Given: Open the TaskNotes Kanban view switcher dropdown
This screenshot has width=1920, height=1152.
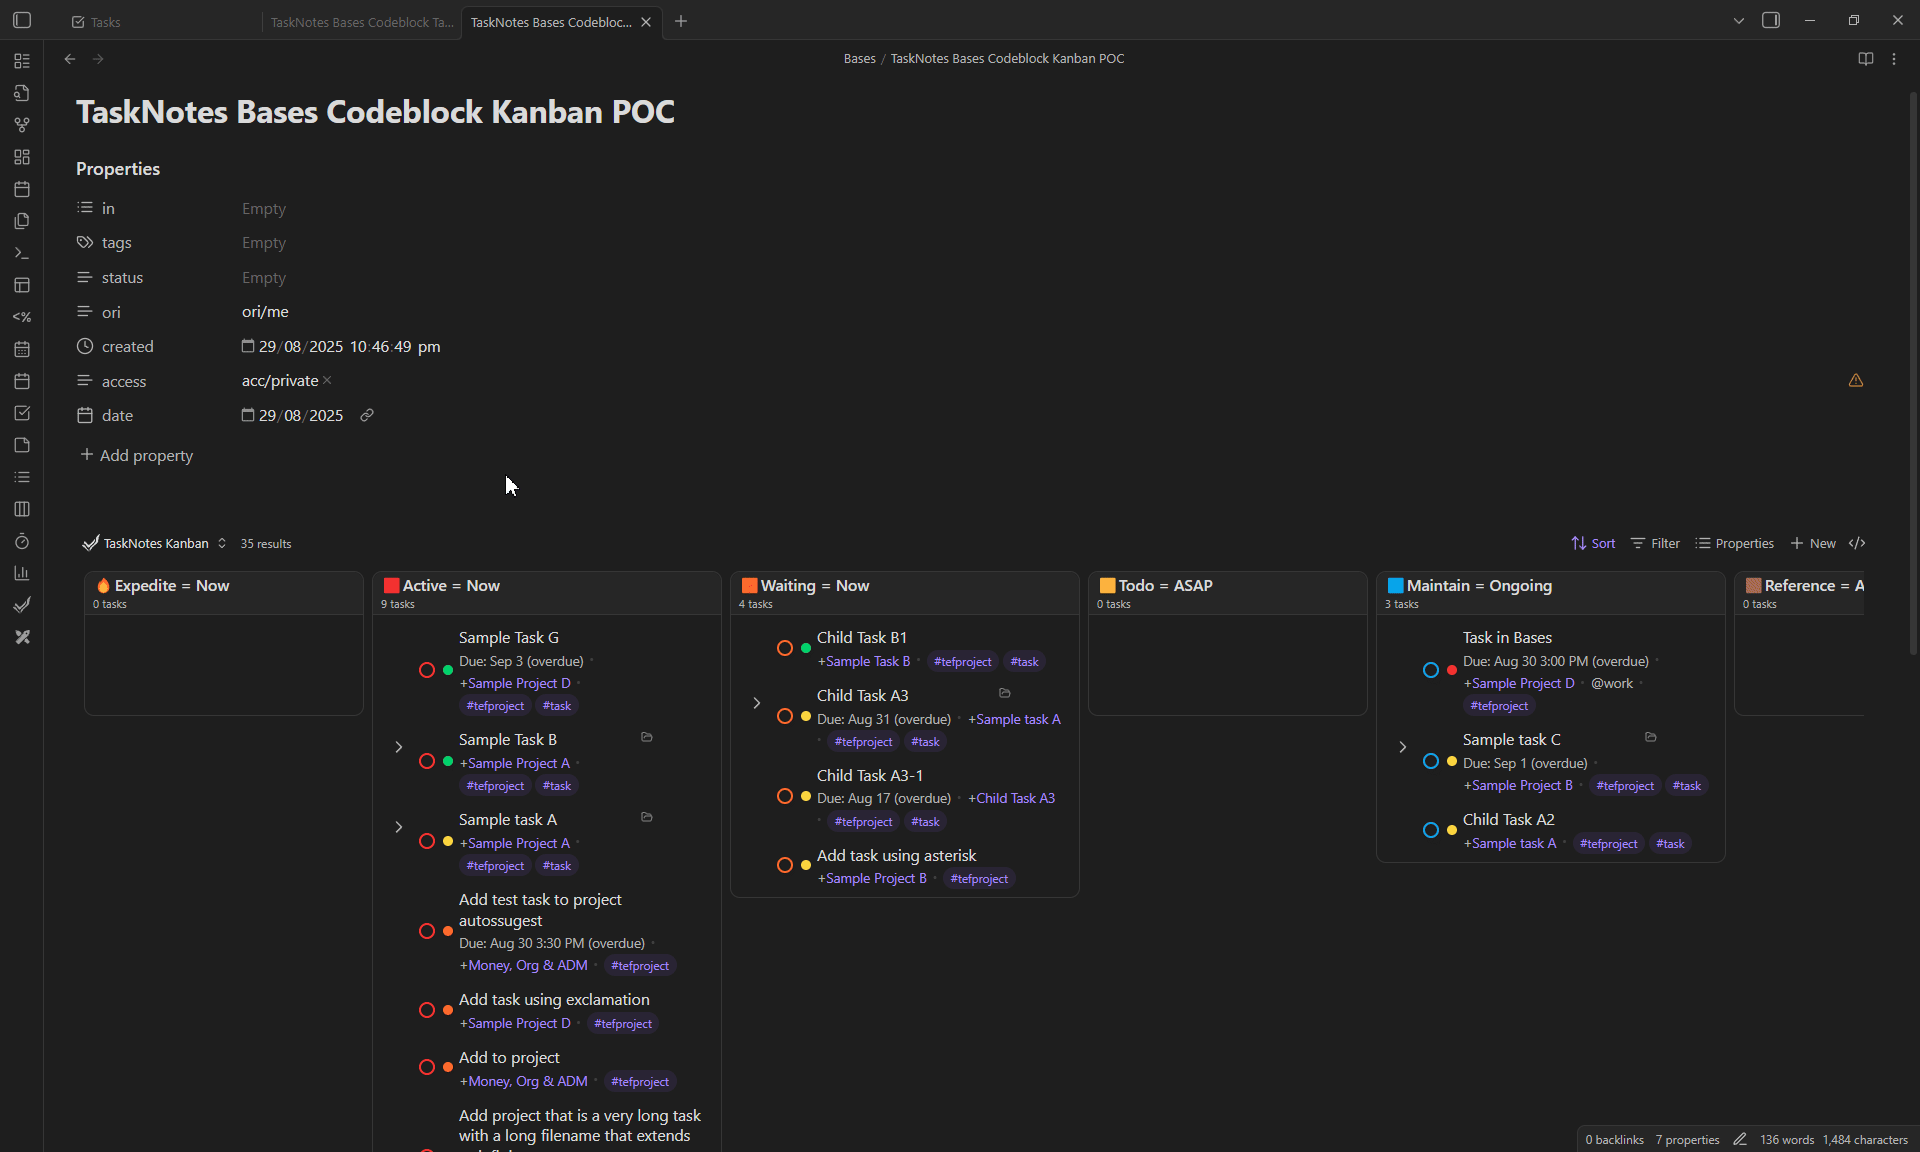Looking at the screenshot, I should [156, 543].
